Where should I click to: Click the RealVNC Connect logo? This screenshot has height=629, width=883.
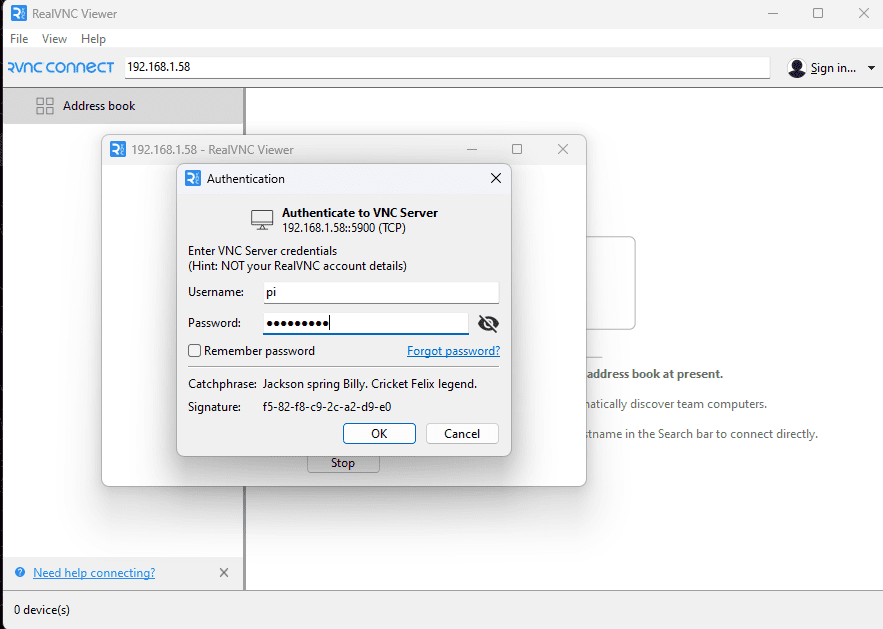[x=60, y=67]
